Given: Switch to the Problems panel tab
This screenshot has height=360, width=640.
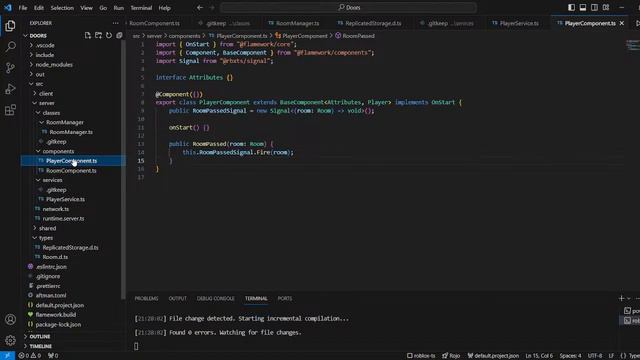Looking at the screenshot, I should (146, 298).
